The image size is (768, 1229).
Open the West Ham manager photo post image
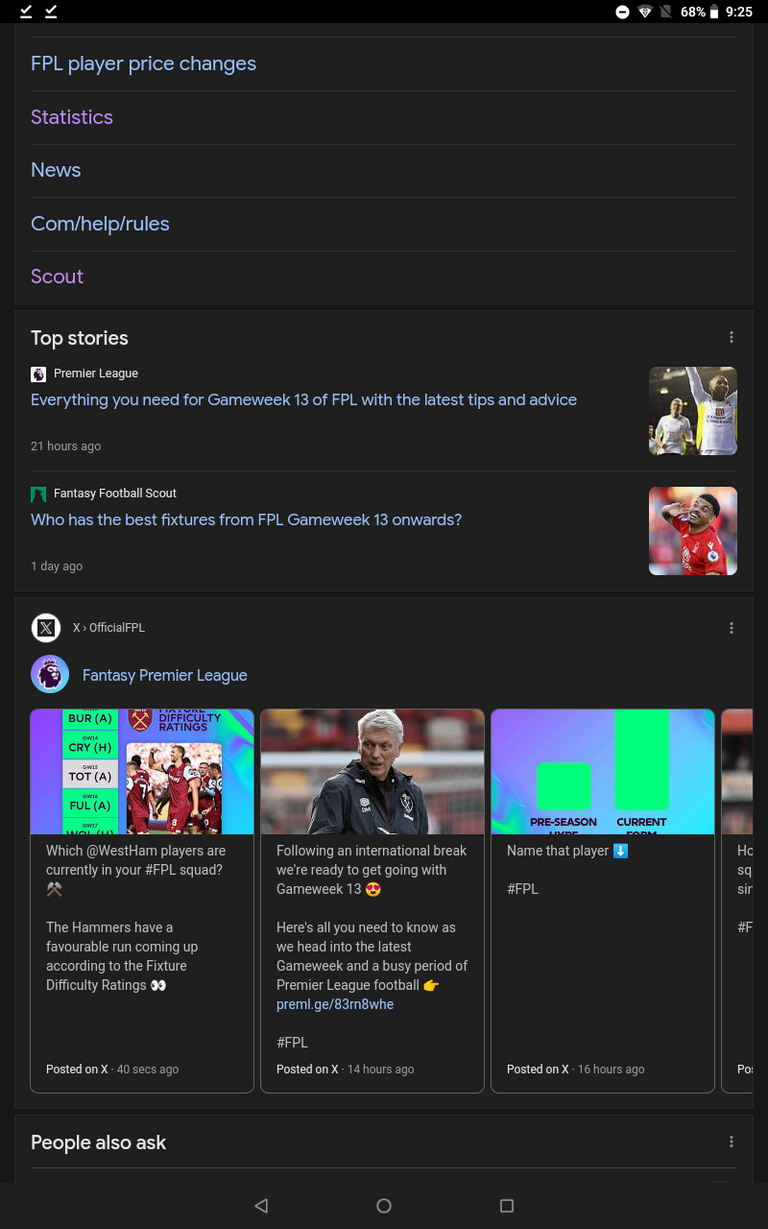(372, 772)
